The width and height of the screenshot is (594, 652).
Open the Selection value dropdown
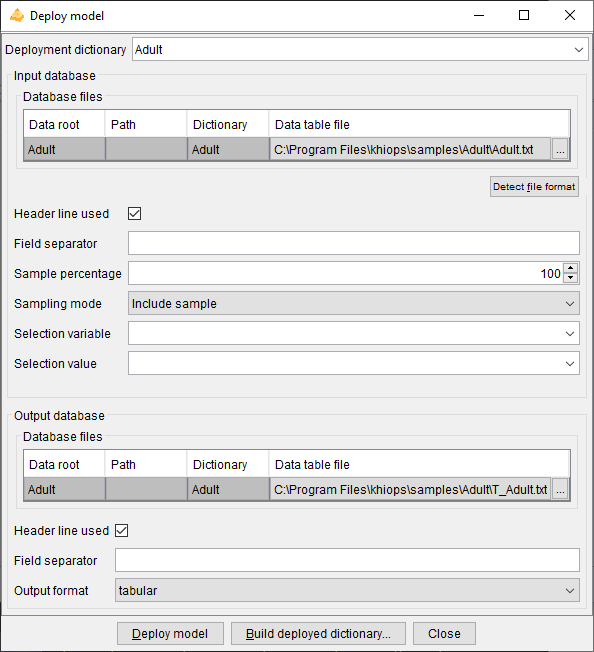pos(354,363)
